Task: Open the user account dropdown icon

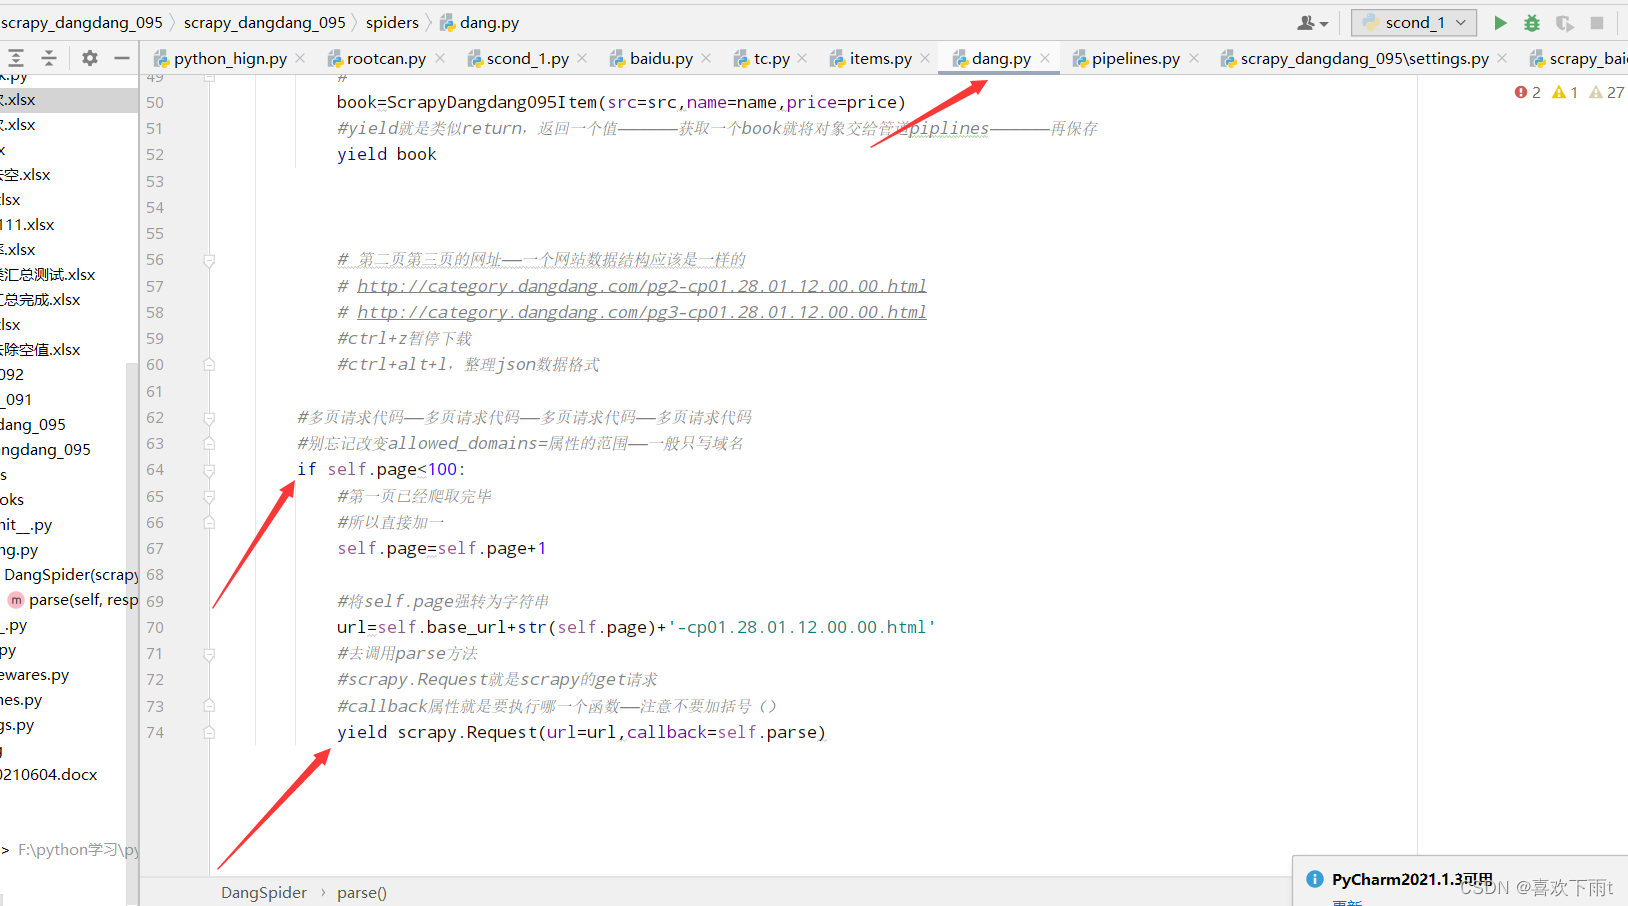Action: click(1313, 23)
